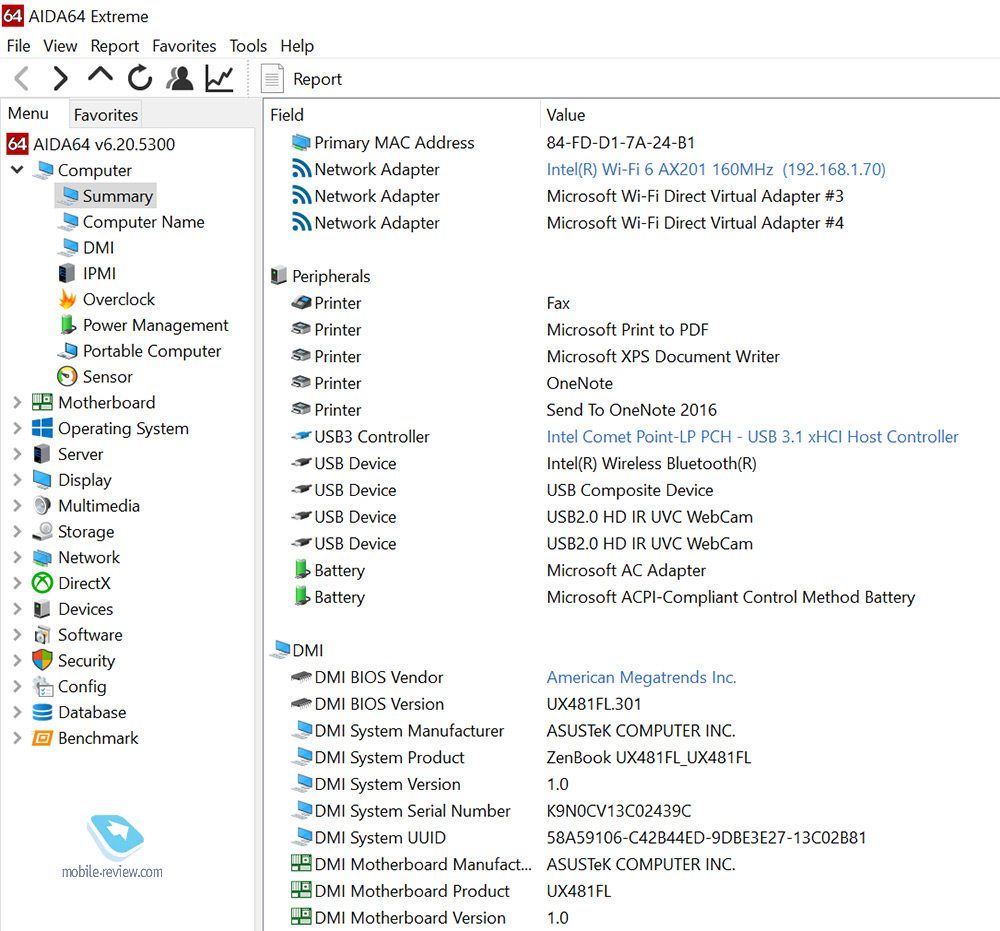Open the Help menu
Screen dimensions: 1000x931
(x=297, y=46)
